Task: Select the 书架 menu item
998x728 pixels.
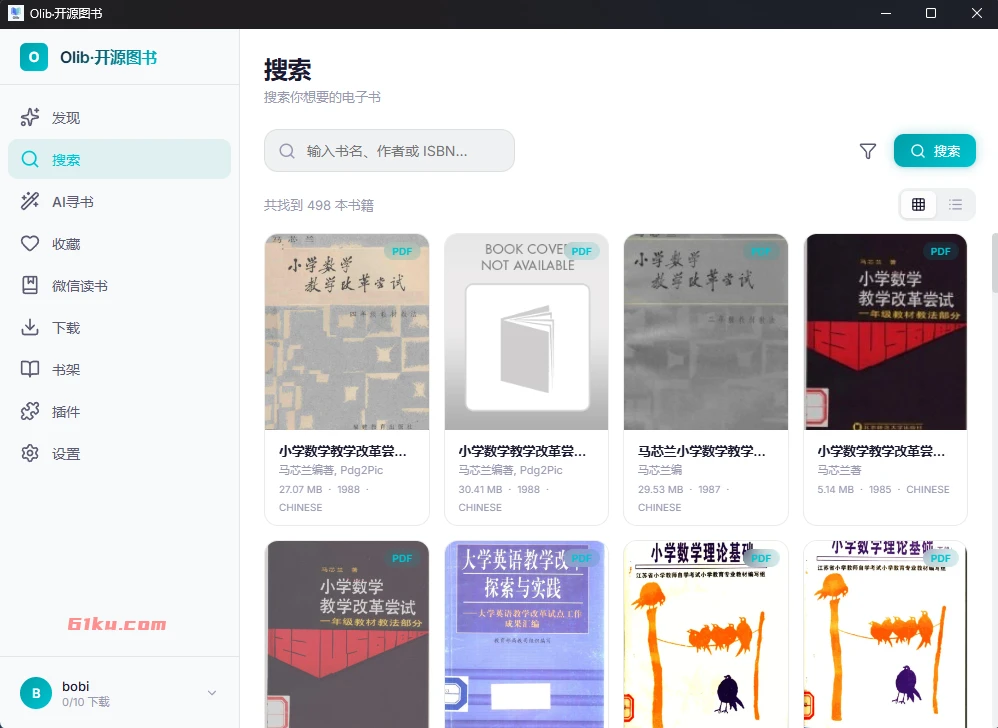Action: [x=119, y=369]
